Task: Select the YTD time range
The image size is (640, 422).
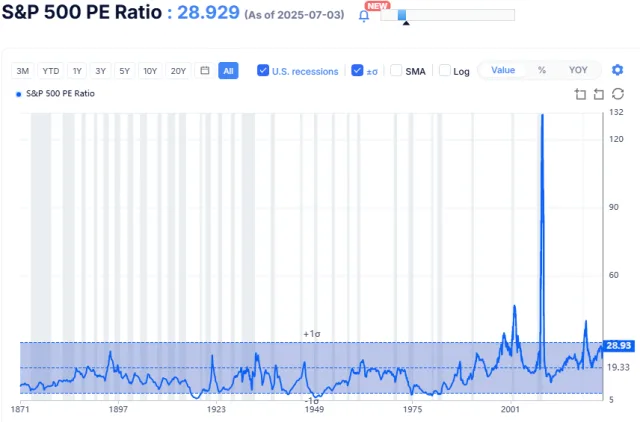Action: pyautogui.click(x=51, y=71)
